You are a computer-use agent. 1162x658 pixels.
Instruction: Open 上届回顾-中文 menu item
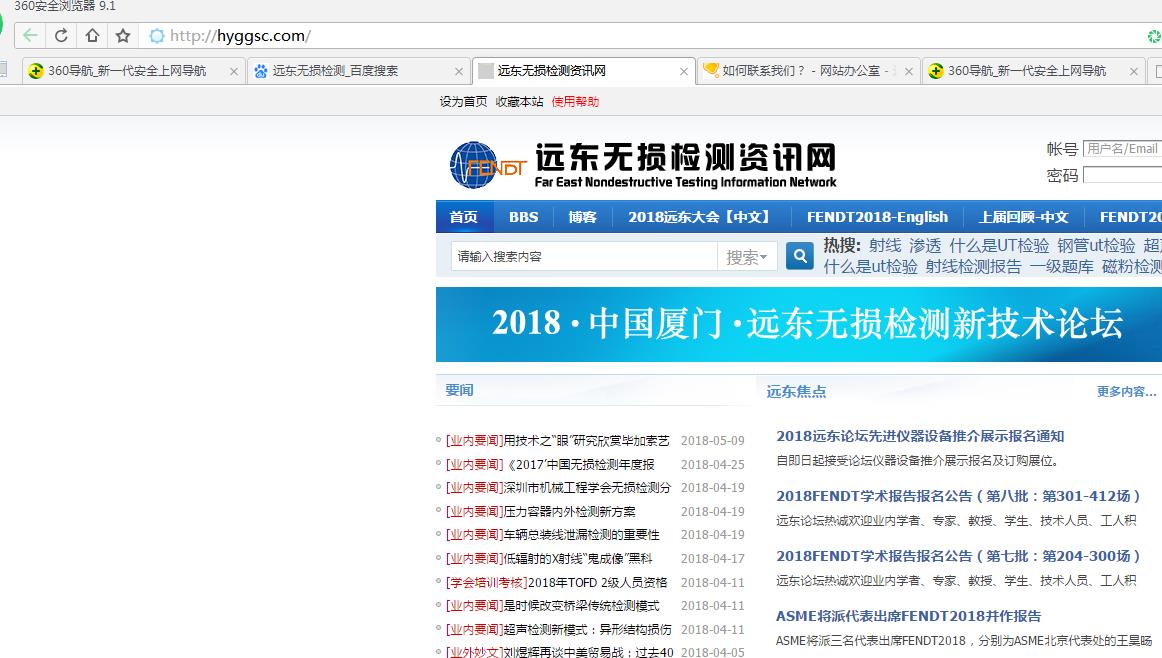pyautogui.click(x=1023, y=217)
